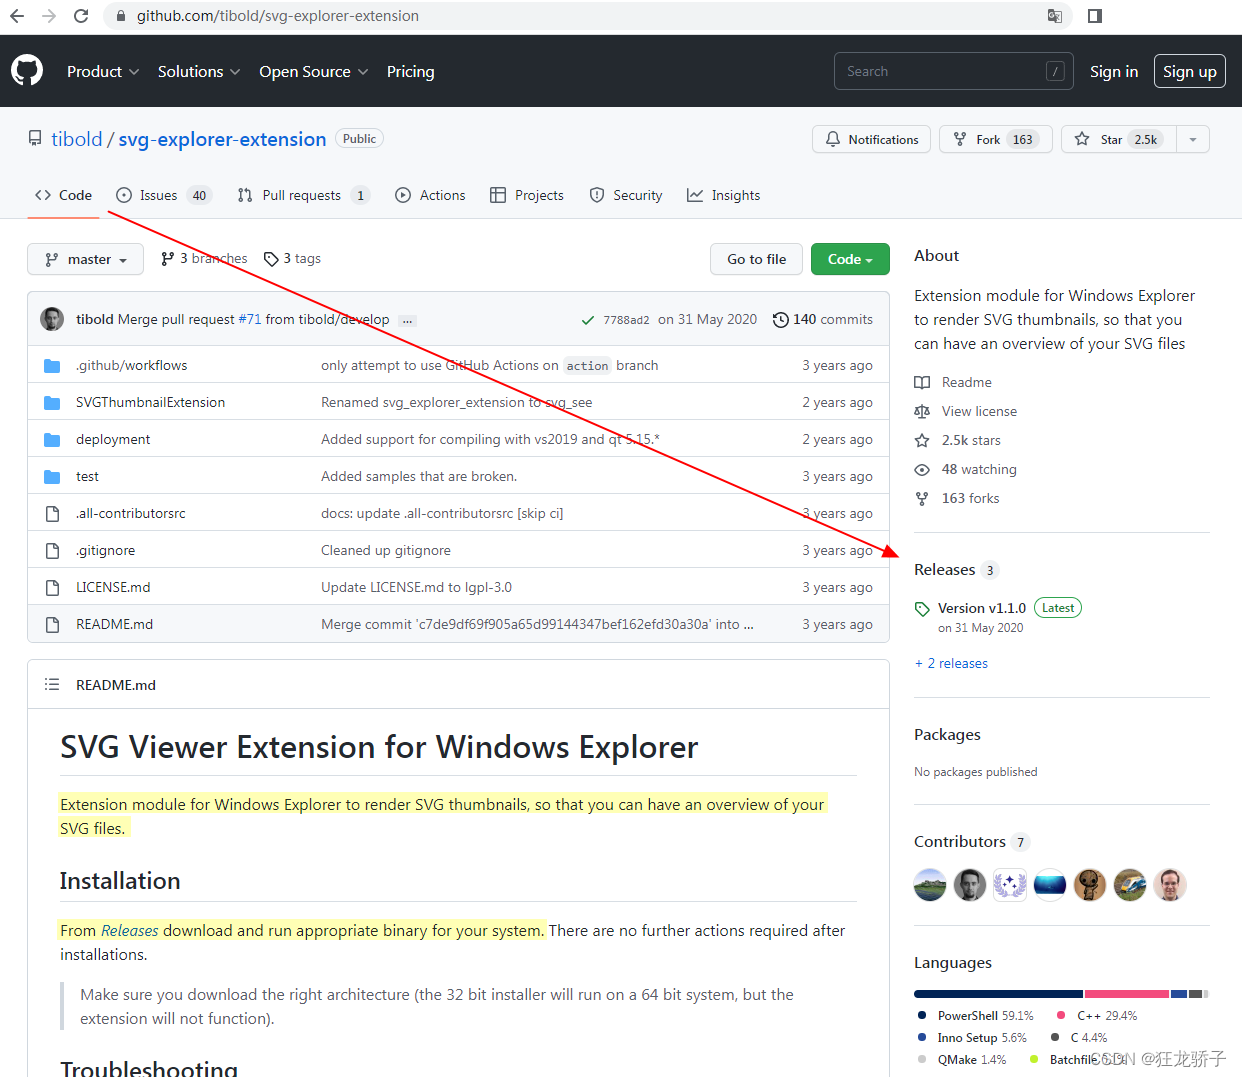Open the browser side panel icon
This screenshot has height=1077, width=1242.
1095,16
